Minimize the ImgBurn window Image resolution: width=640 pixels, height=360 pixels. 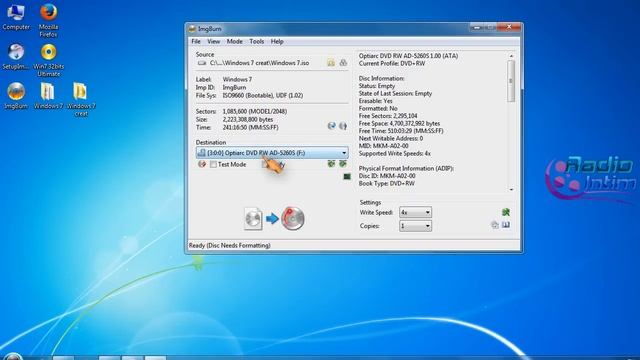[x=476, y=27]
